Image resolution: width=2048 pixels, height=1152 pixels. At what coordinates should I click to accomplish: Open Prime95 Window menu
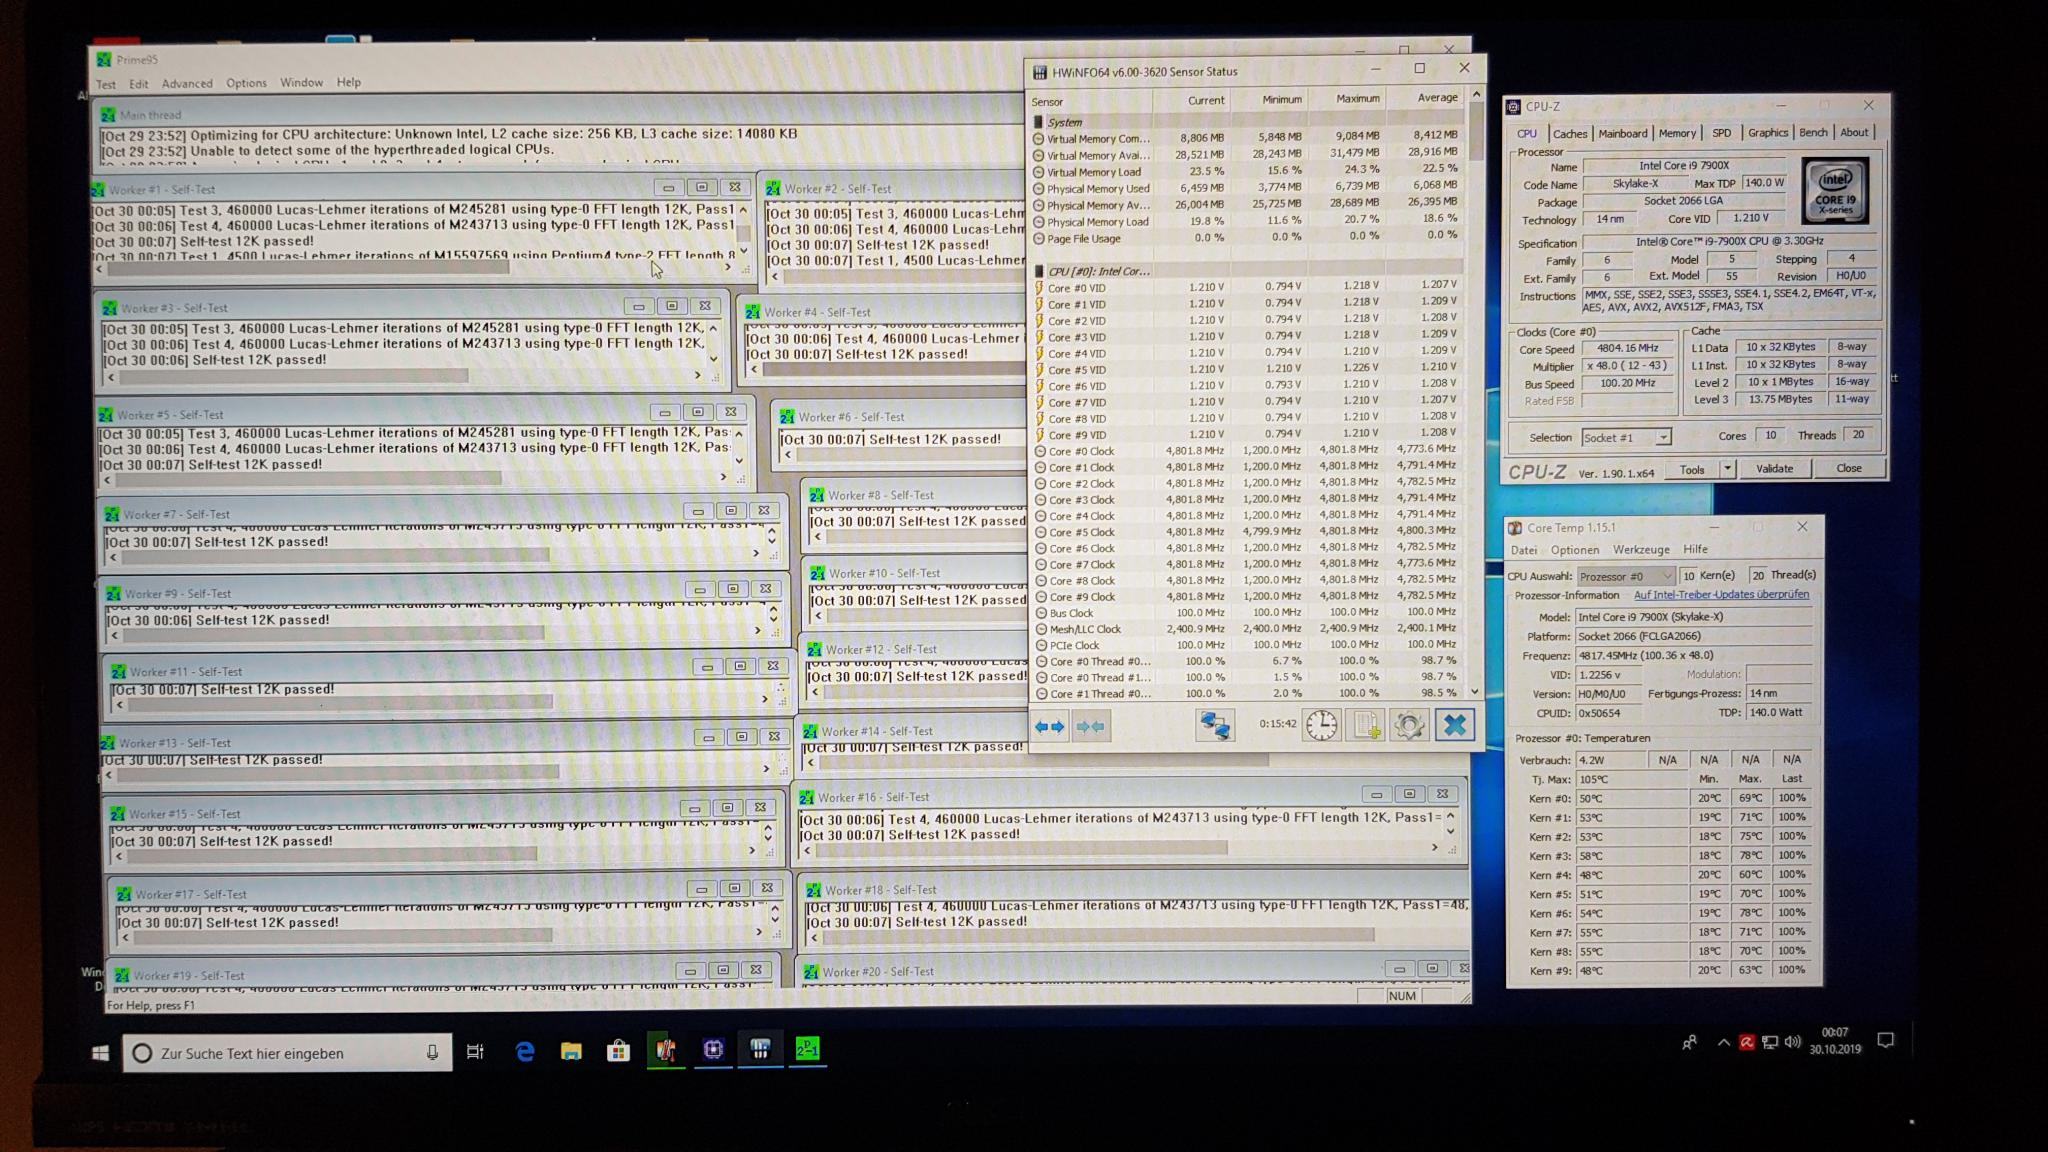coord(301,82)
